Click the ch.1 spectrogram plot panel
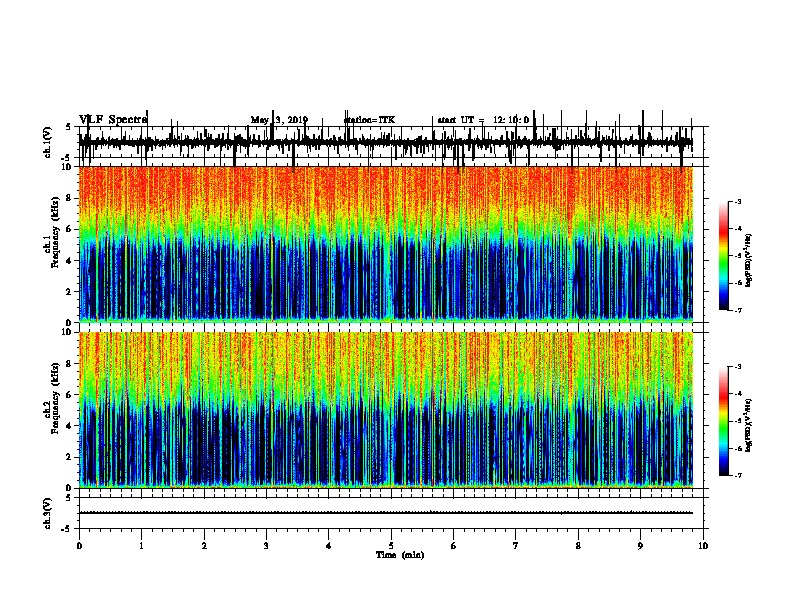Viewport: 792px width, 612px height. tap(386, 244)
